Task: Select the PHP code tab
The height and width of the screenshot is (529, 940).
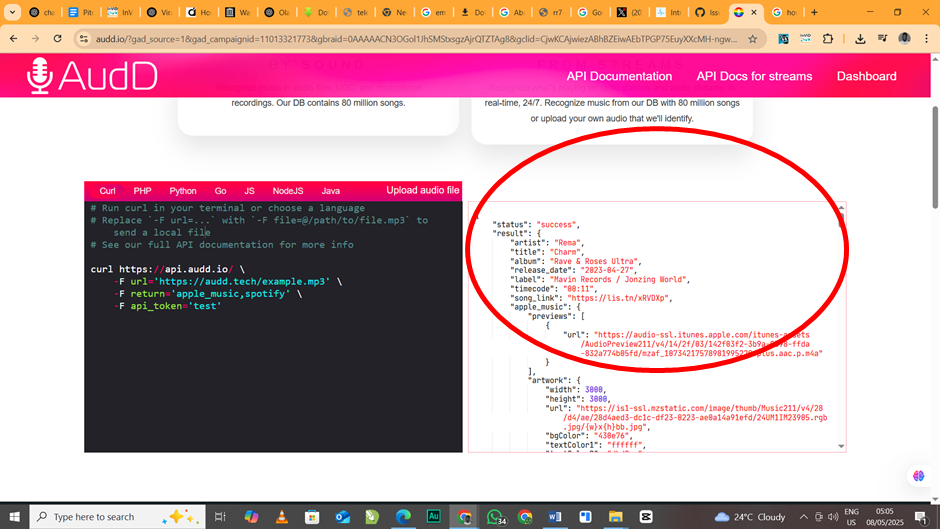Action: pyautogui.click(x=142, y=191)
